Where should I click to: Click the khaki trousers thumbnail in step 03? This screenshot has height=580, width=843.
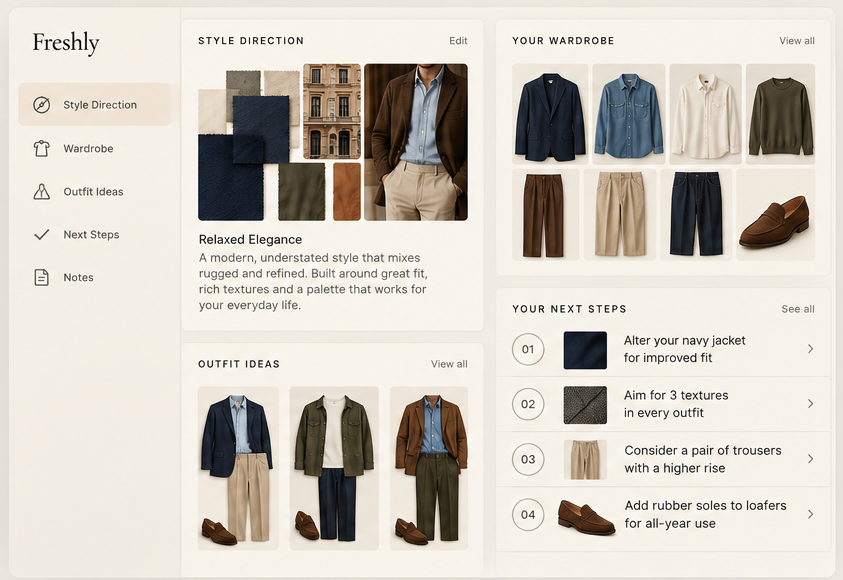point(585,460)
